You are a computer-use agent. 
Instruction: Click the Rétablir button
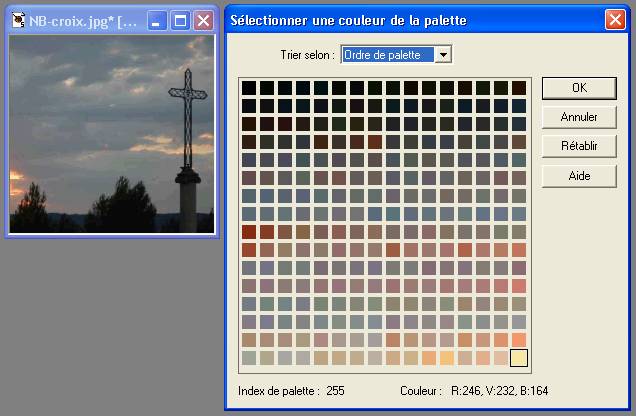(x=579, y=146)
